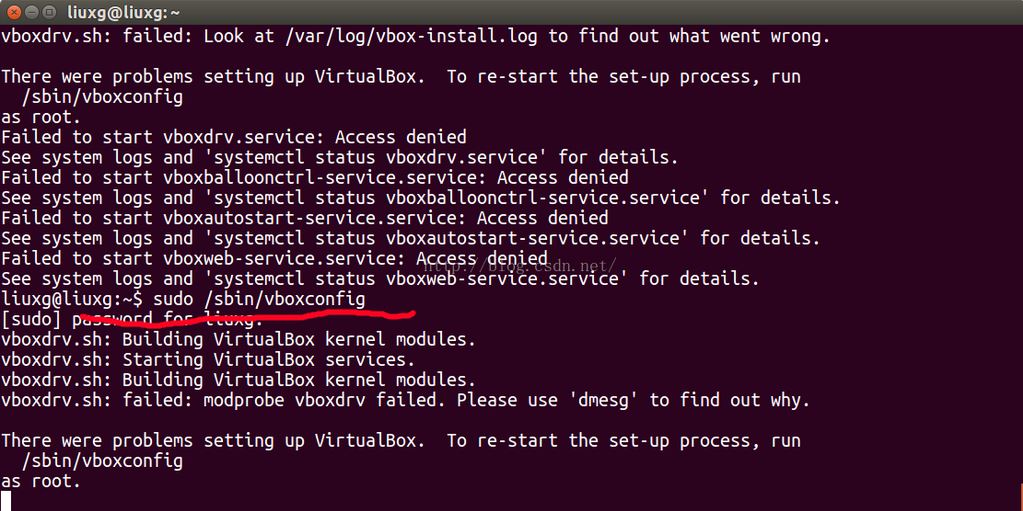Screen dimensions: 1023x511
Task: Click the liuxg@liuxg:~$ shell prompt
Action: pos(73,299)
